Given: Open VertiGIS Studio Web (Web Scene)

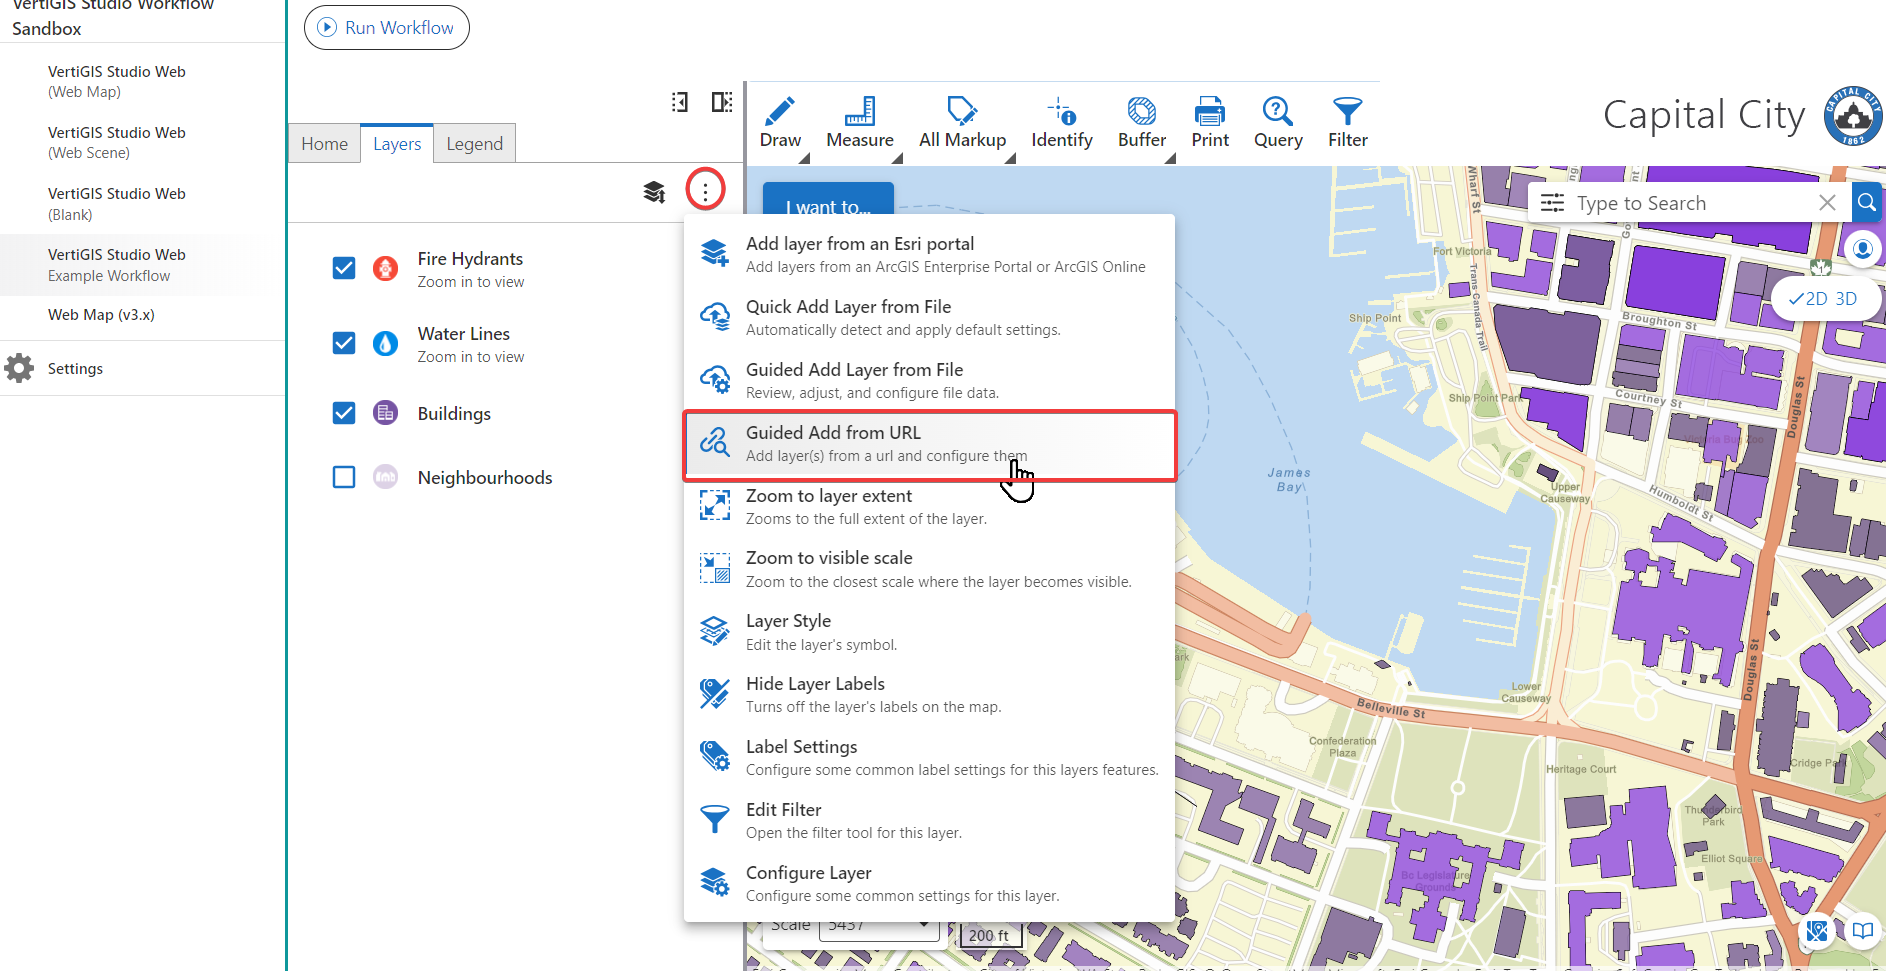Looking at the screenshot, I should pyautogui.click(x=143, y=143).
